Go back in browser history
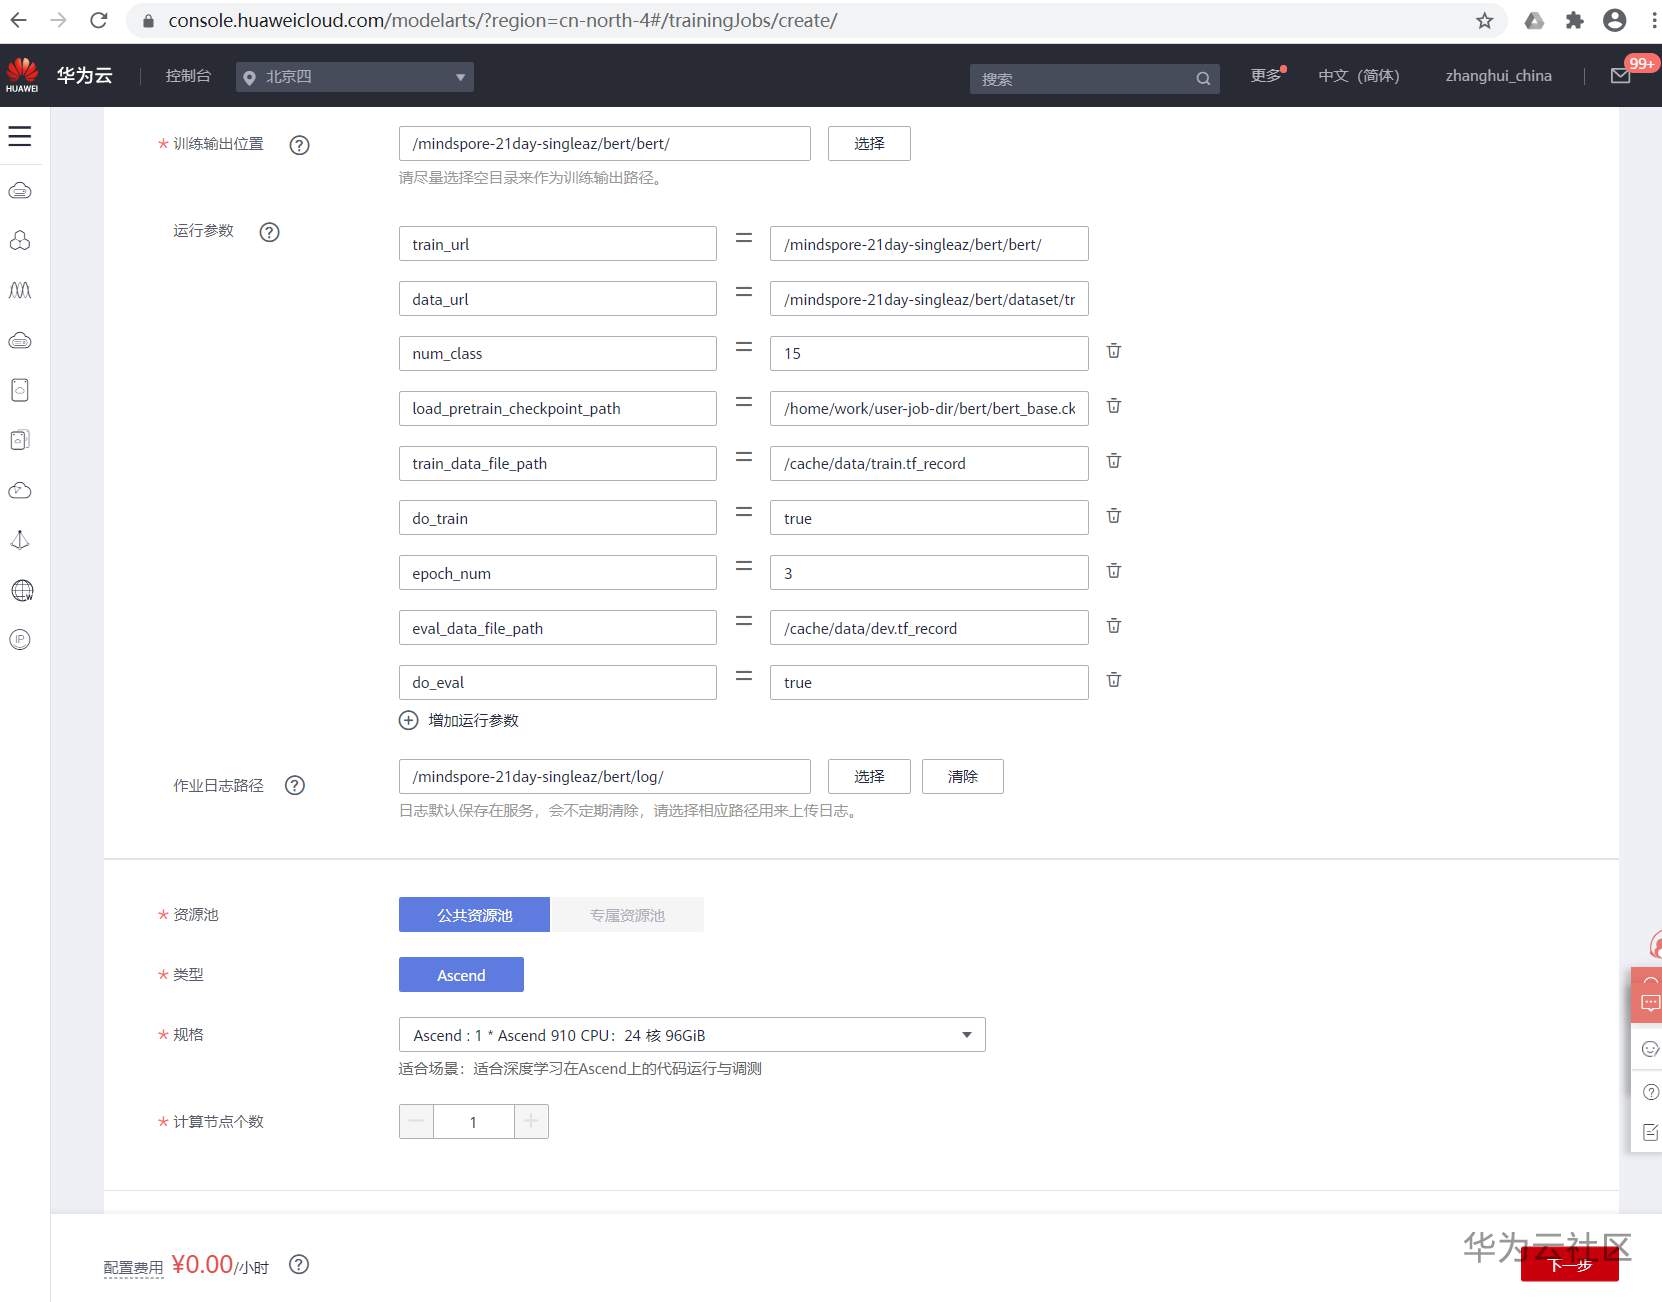1662x1302 pixels. (19, 20)
